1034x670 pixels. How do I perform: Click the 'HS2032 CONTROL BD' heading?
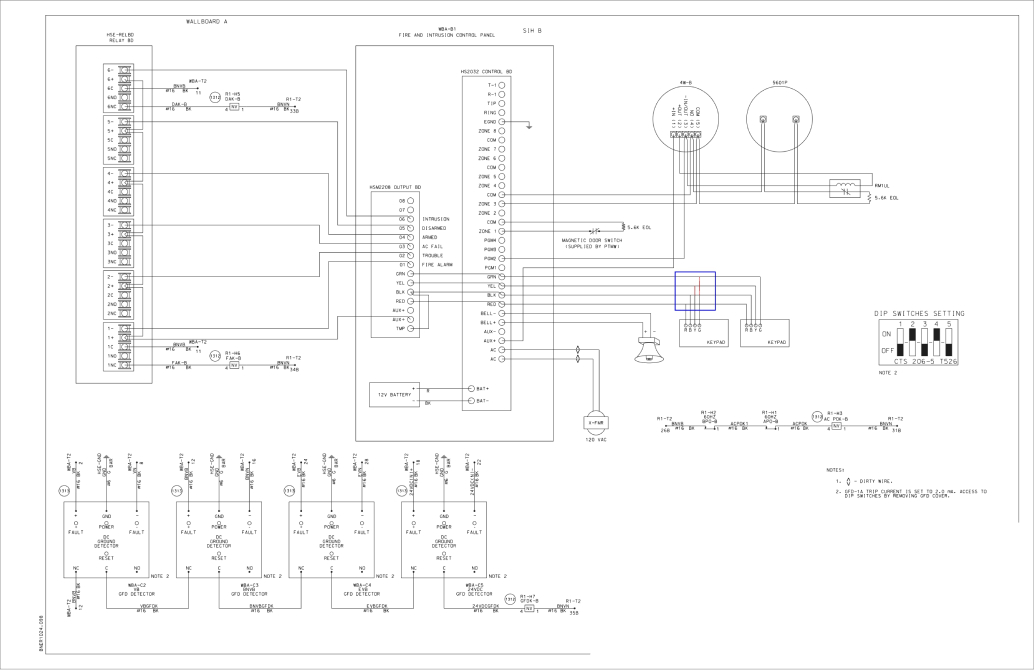[x=486, y=71]
